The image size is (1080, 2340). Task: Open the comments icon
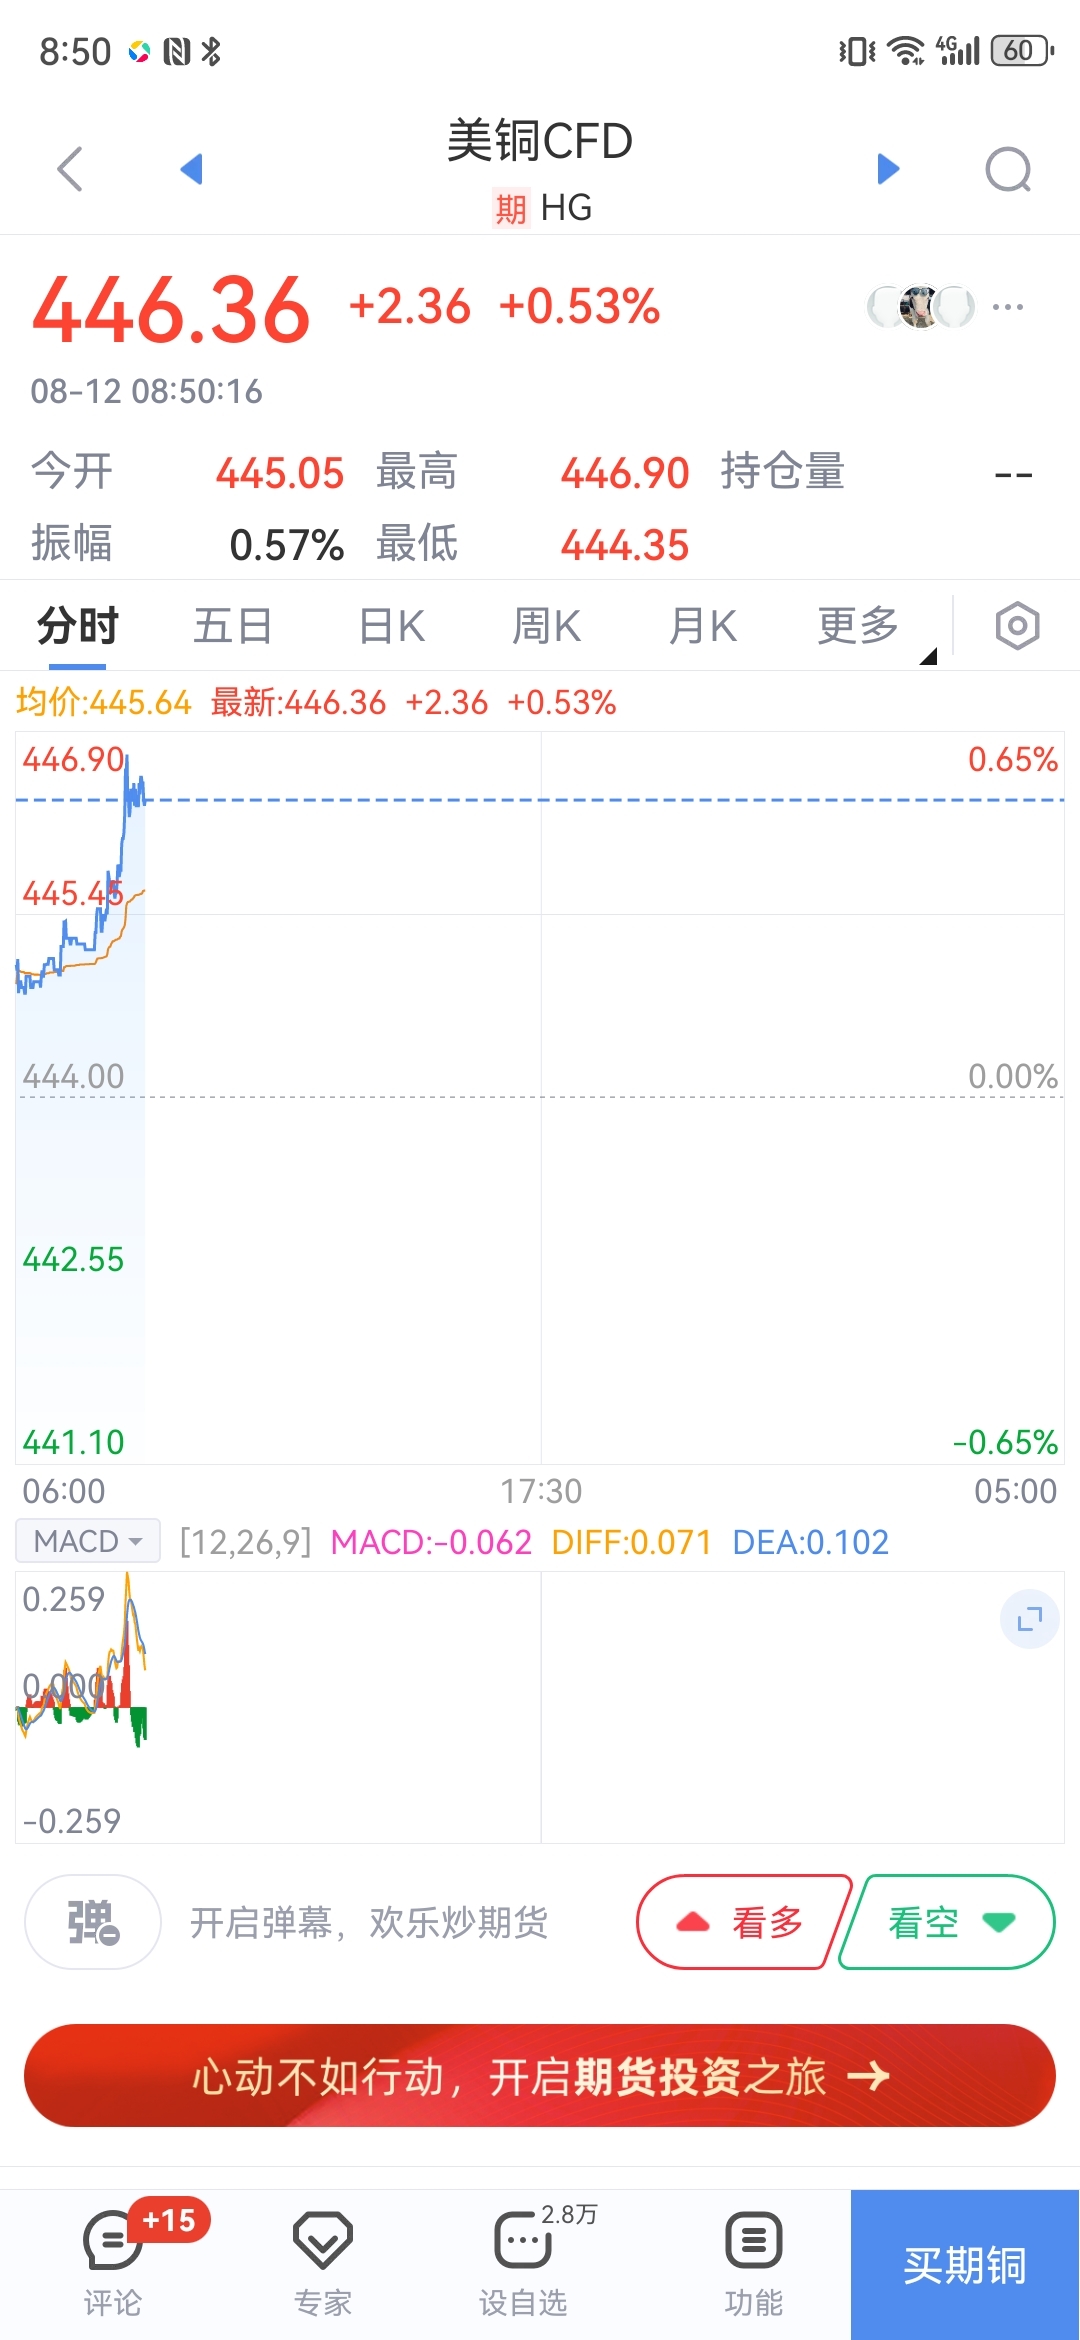click(111, 2242)
